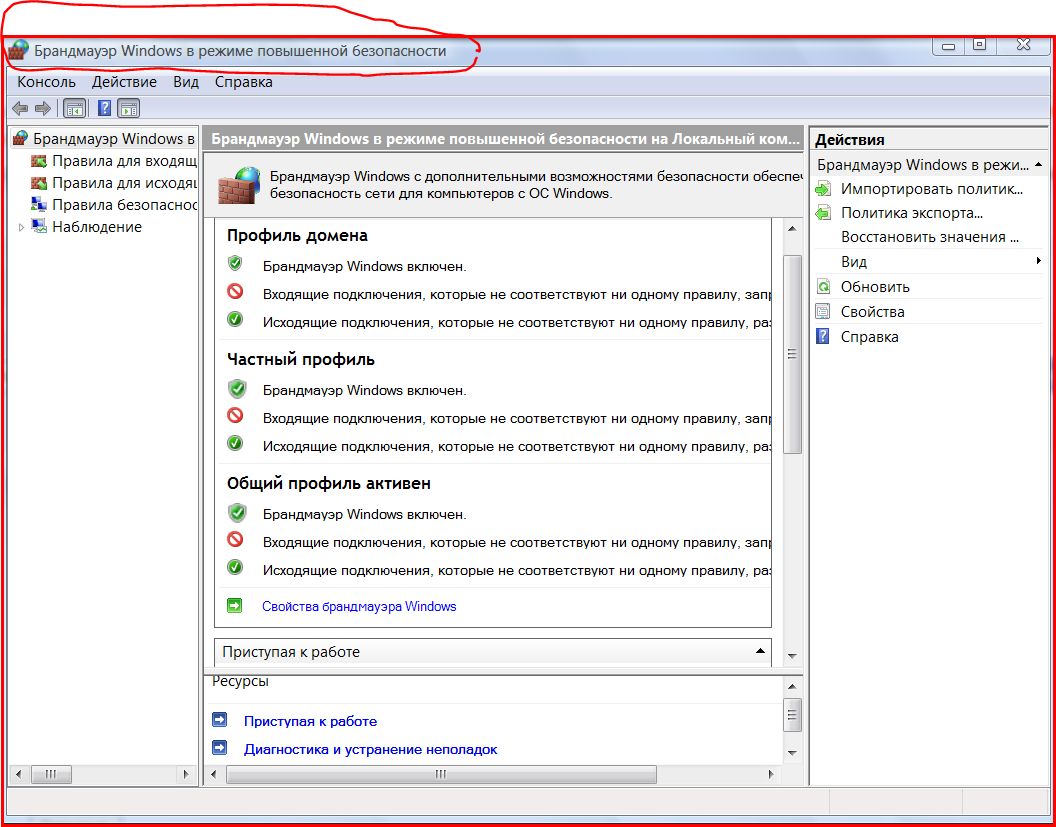Click the outbound rules icon in tree

pos(40,183)
